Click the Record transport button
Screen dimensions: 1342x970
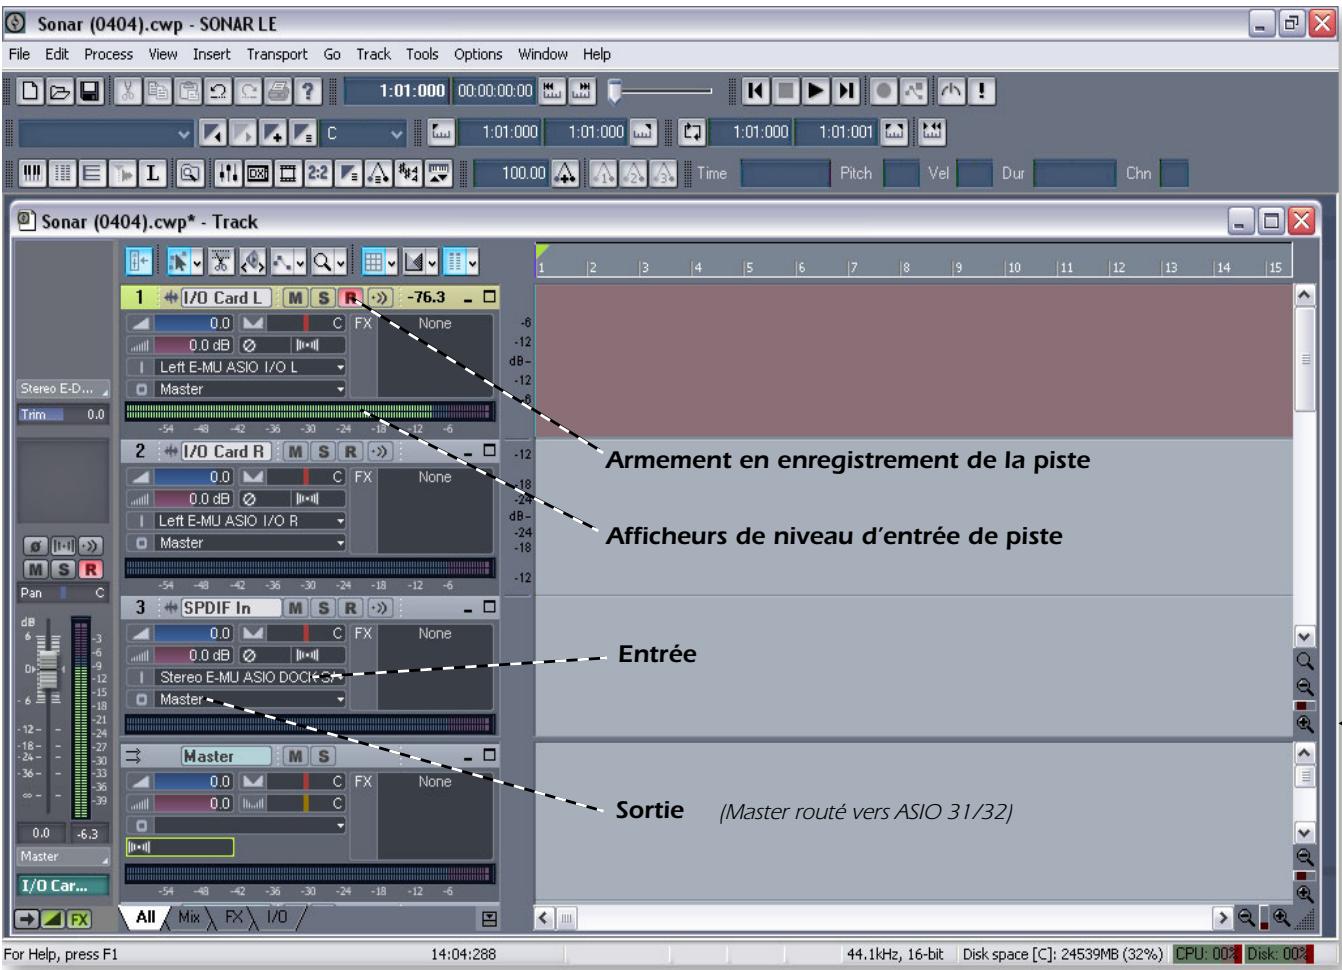[x=883, y=92]
